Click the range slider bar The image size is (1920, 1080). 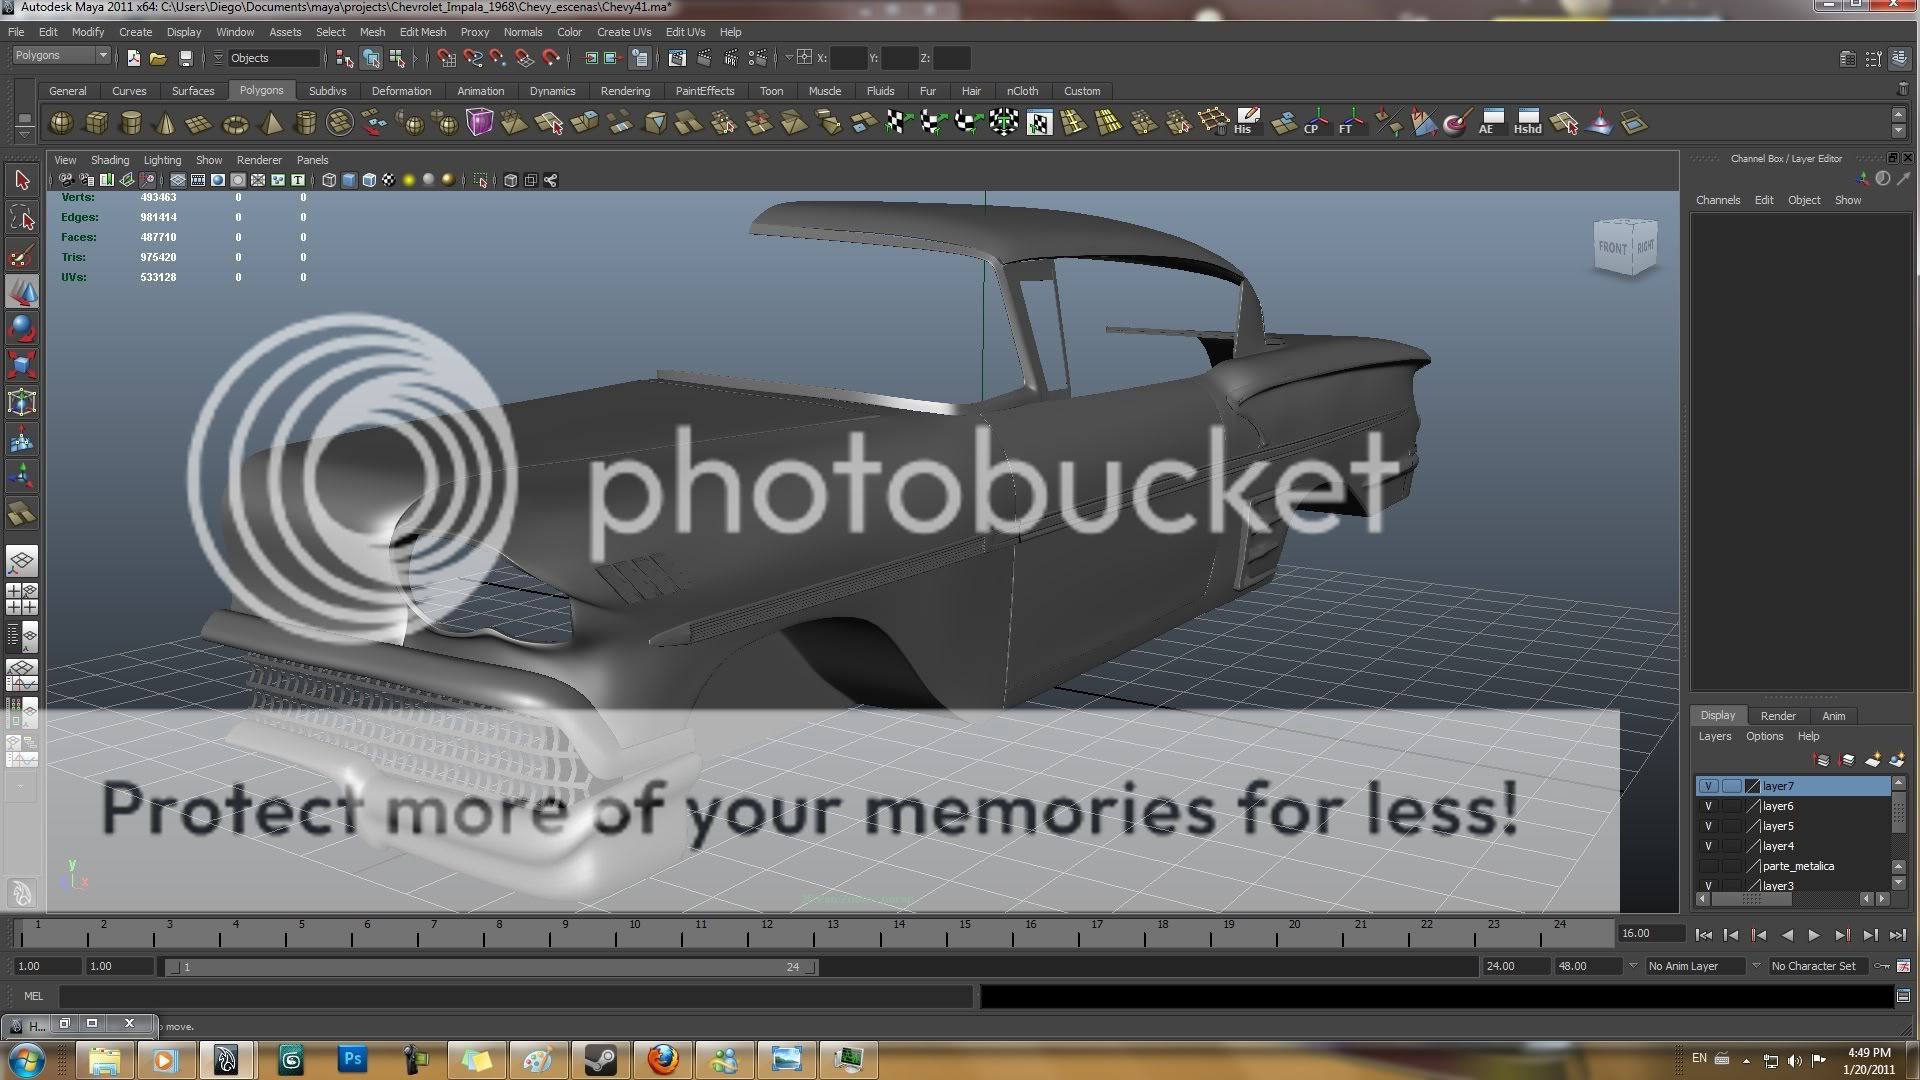491,967
